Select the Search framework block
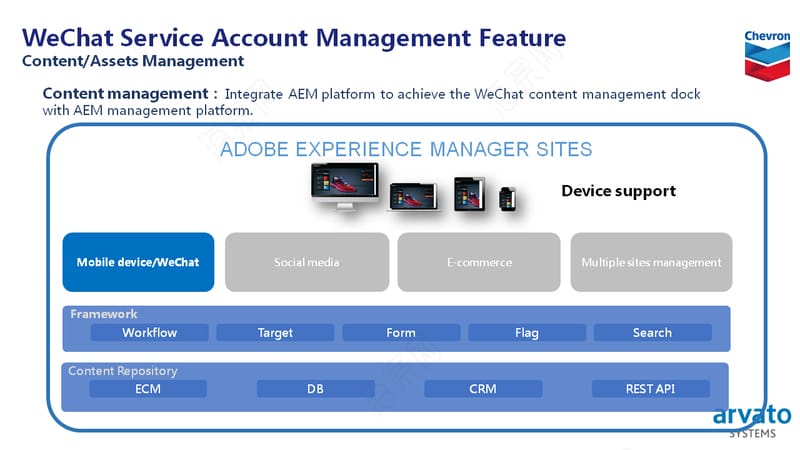 pos(653,333)
